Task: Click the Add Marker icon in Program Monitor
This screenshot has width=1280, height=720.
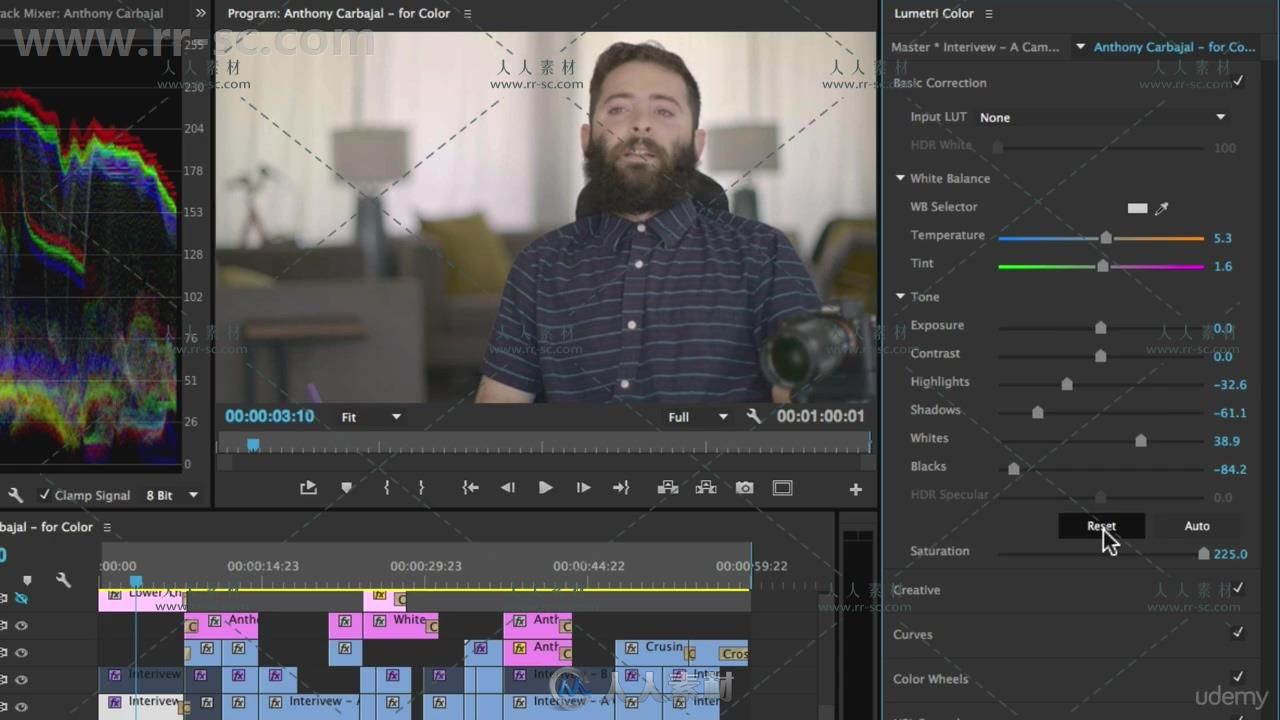Action: 346,488
